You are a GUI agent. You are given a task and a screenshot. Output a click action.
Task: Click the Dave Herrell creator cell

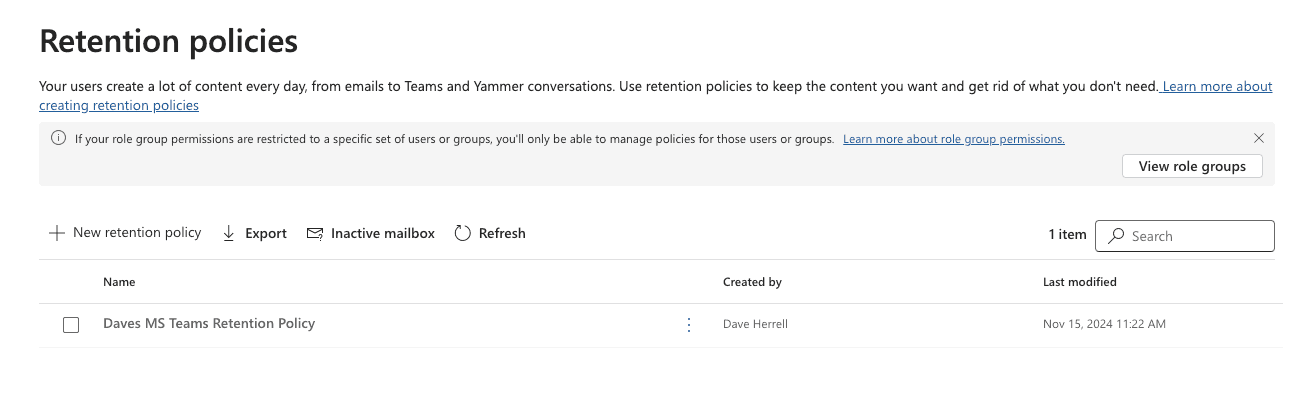(755, 324)
